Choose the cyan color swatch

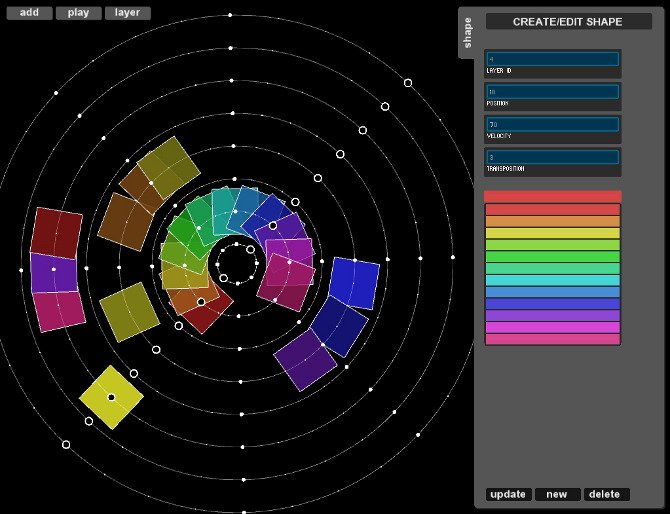click(553, 281)
